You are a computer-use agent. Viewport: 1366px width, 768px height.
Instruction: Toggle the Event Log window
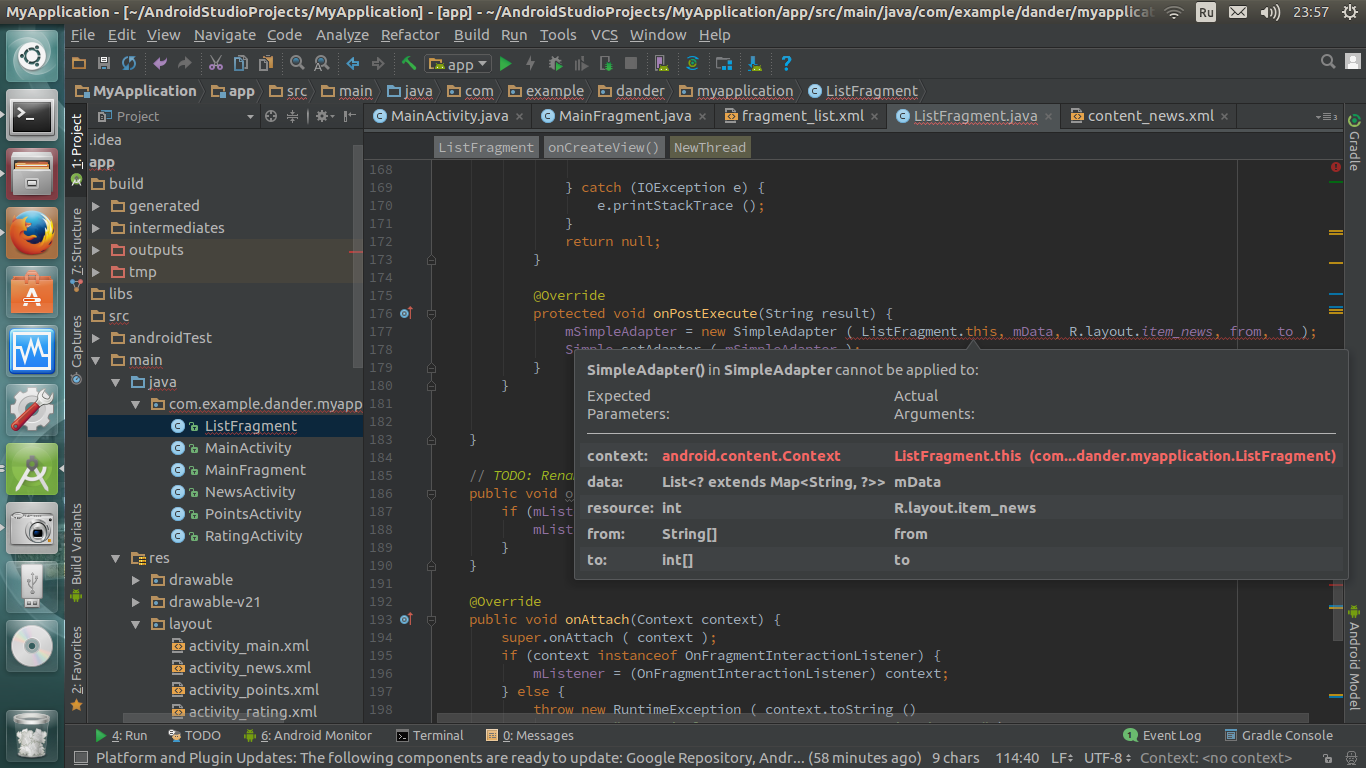(x=1162, y=735)
